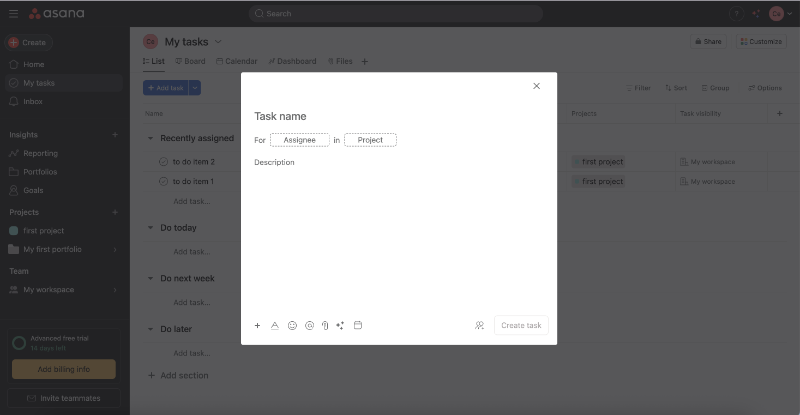Screen dimensions: 800x415
Task: Switch to the List tab
Action: tap(154, 61)
